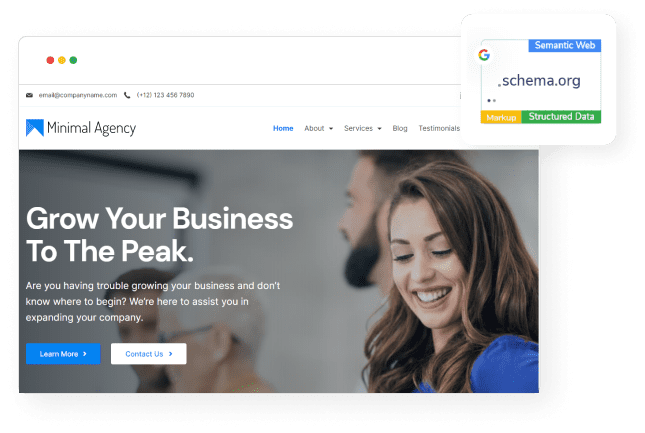Open the Blog nav item

pos(400,128)
